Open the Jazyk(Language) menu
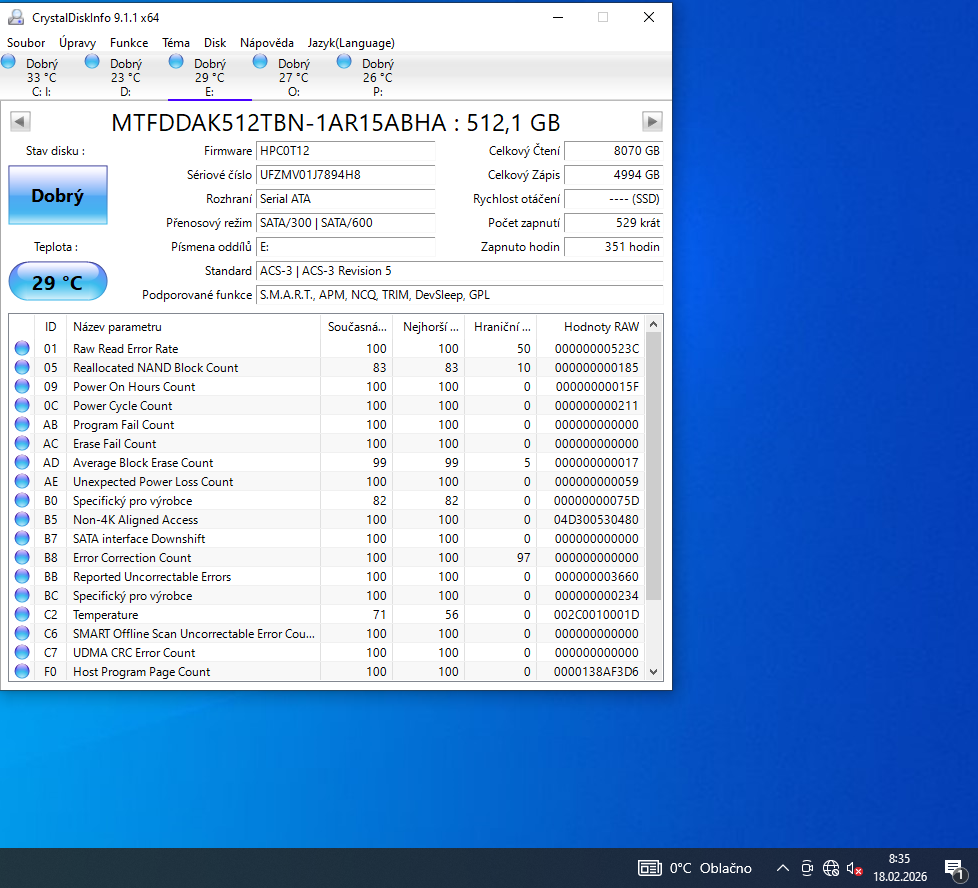978x888 pixels. (x=351, y=43)
